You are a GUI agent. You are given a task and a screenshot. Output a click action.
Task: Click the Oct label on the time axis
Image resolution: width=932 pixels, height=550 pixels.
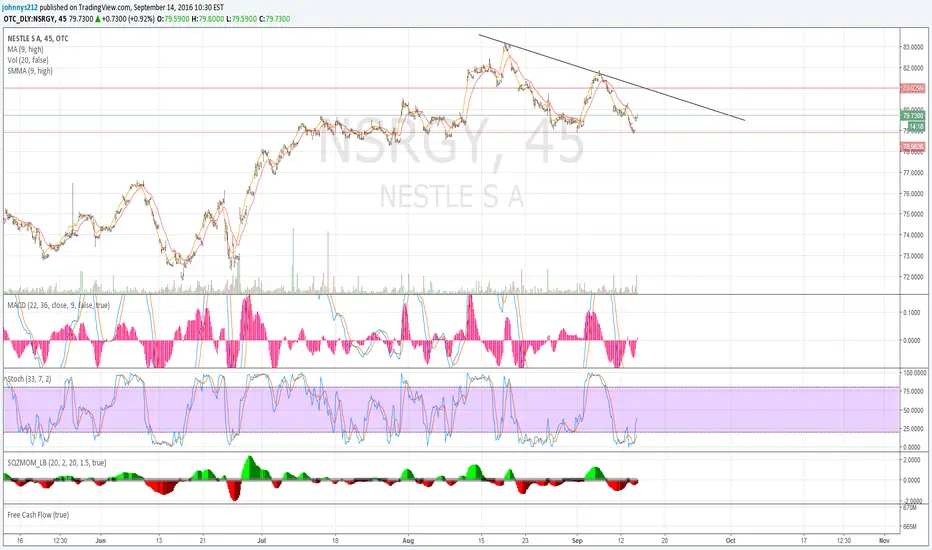point(731,540)
